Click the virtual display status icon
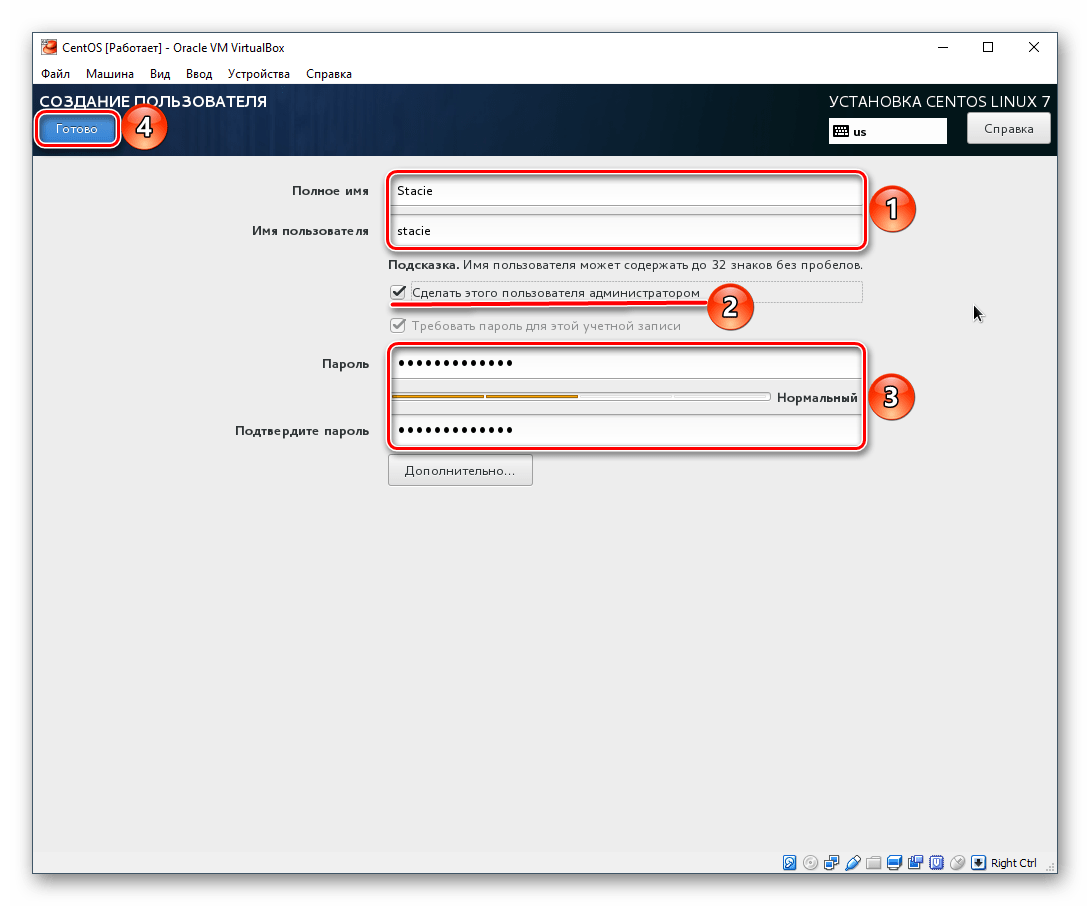Image resolution: width=1090 pixels, height=906 pixels. point(895,863)
